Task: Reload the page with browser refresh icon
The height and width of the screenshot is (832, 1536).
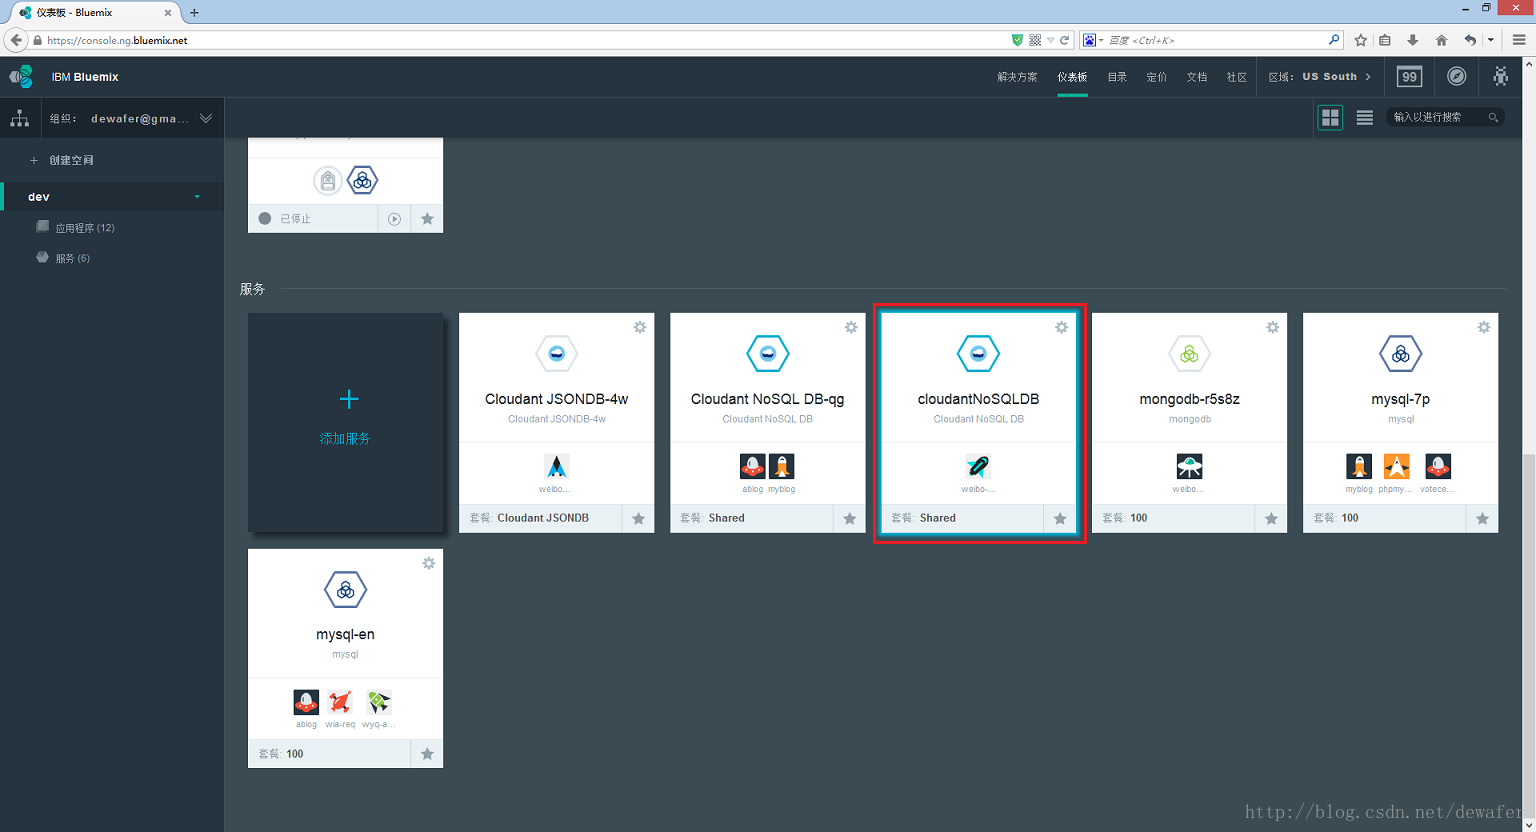Action: 1064,40
